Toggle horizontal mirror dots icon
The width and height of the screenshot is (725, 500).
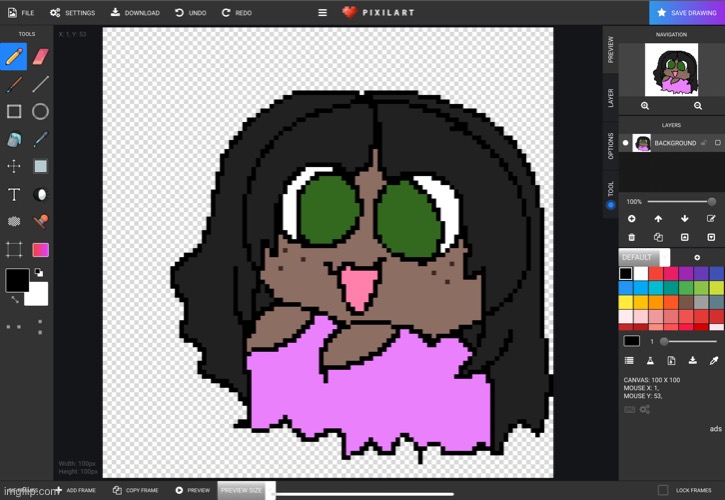14,327
